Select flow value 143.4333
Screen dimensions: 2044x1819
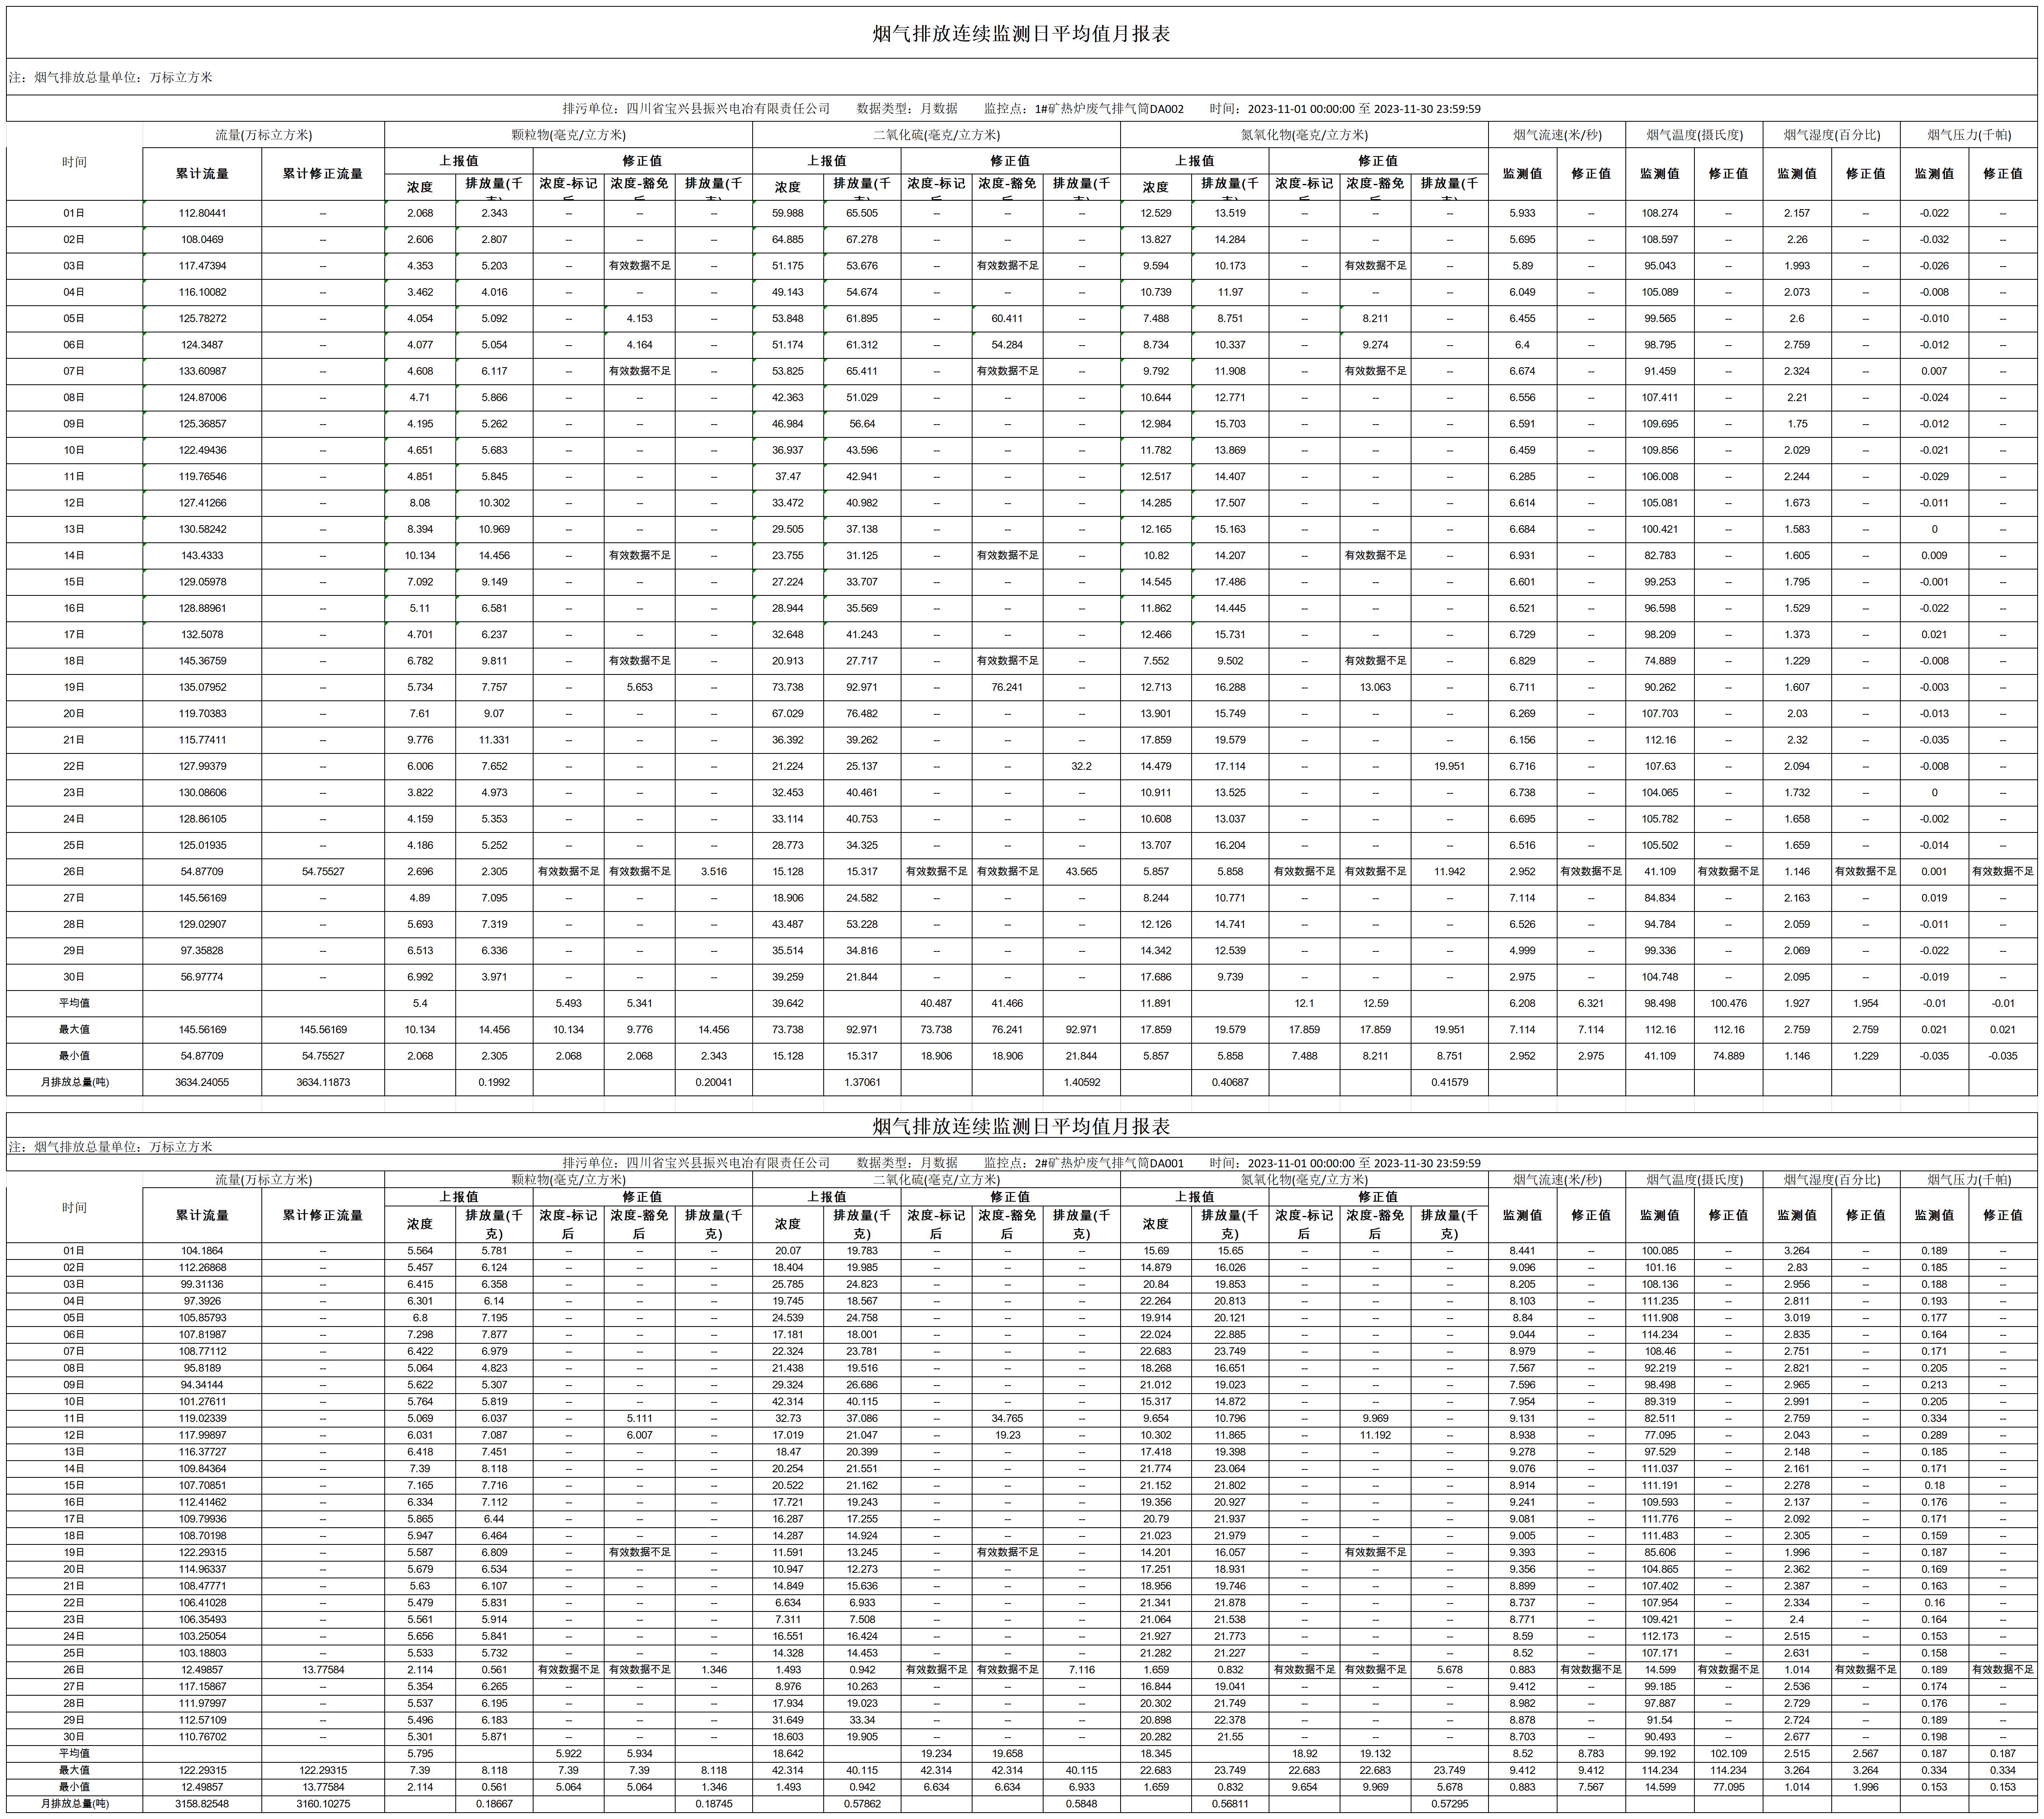pyautogui.click(x=202, y=555)
